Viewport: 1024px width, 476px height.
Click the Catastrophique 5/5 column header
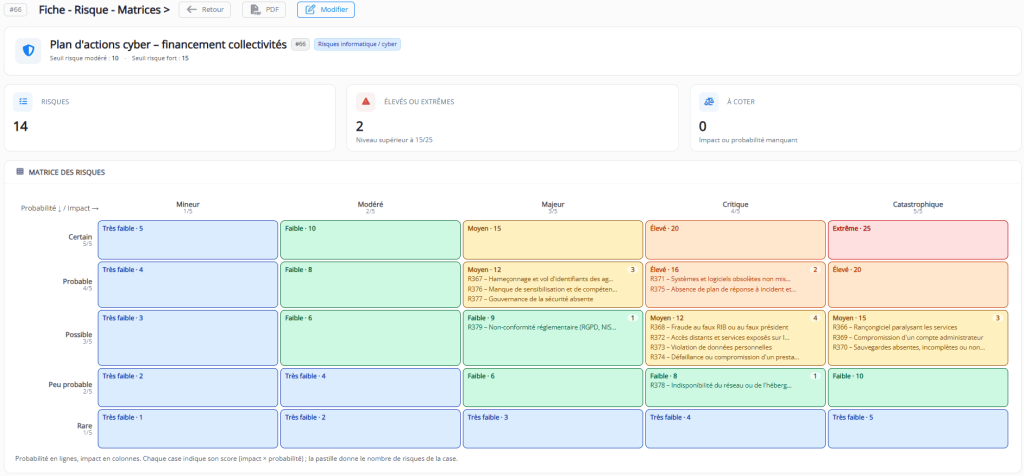pyautogui.click(x=918, y=207)
